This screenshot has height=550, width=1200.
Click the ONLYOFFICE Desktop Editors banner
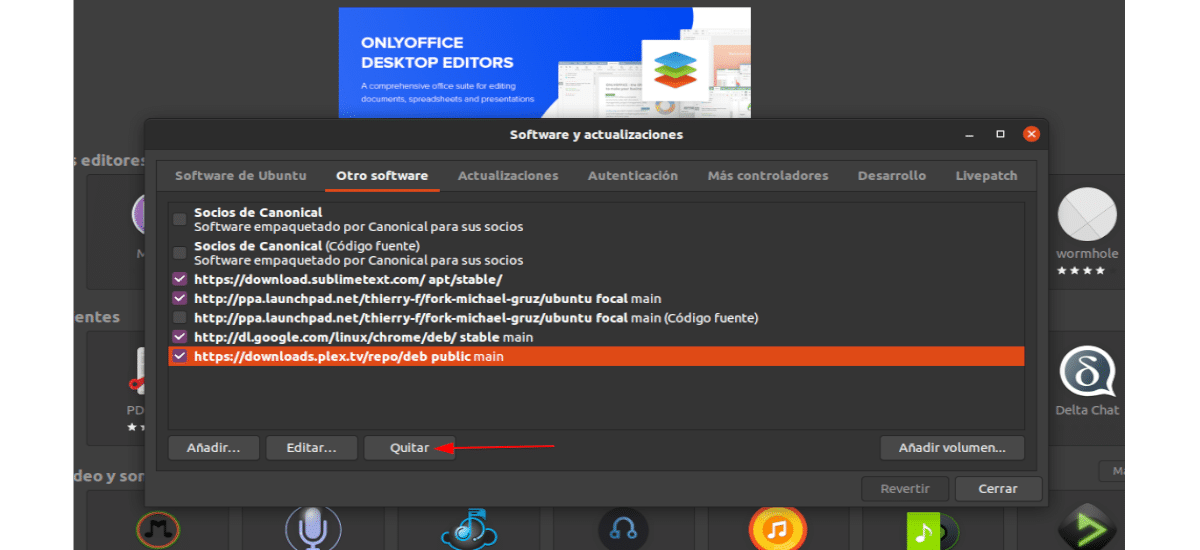click(x=544, y=62)
